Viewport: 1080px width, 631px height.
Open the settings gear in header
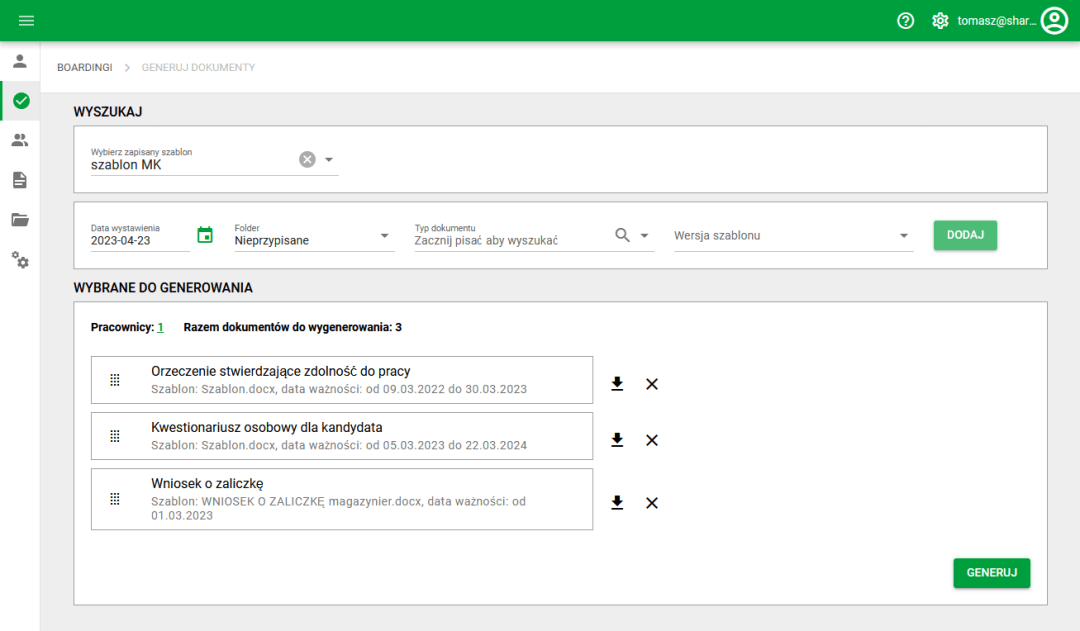939,21
